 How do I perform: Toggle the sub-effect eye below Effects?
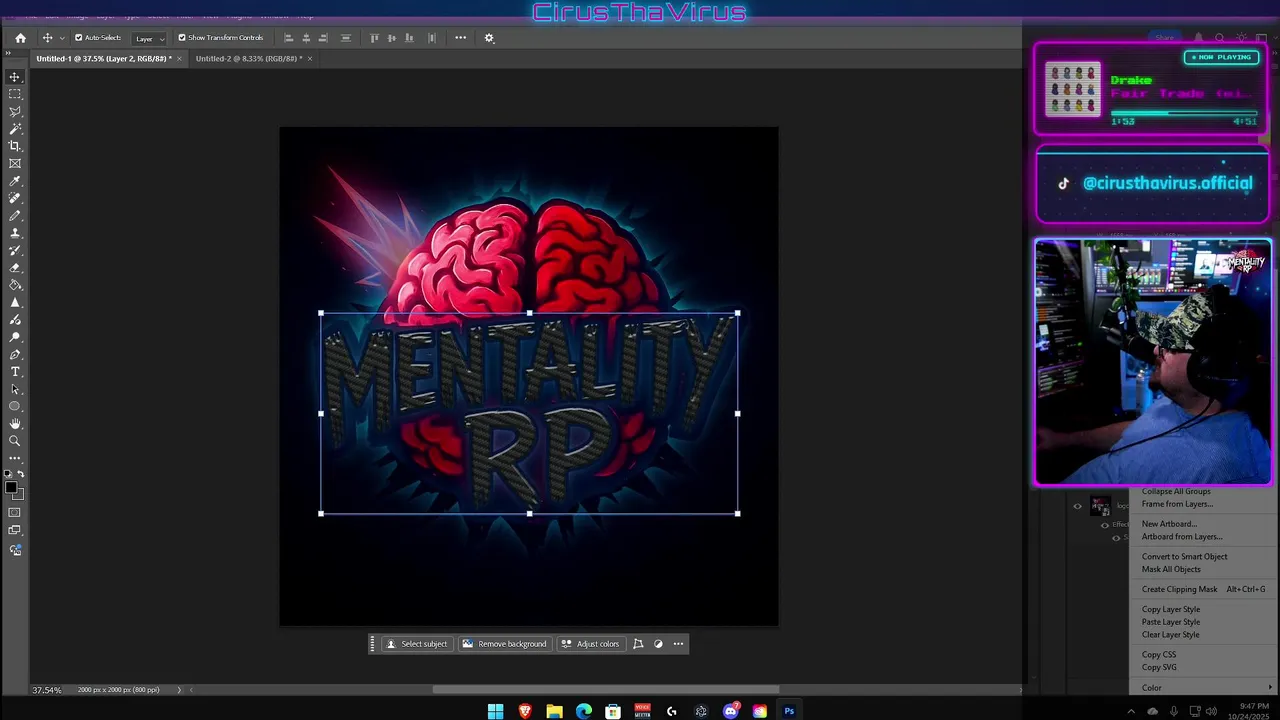(1116, 538)
